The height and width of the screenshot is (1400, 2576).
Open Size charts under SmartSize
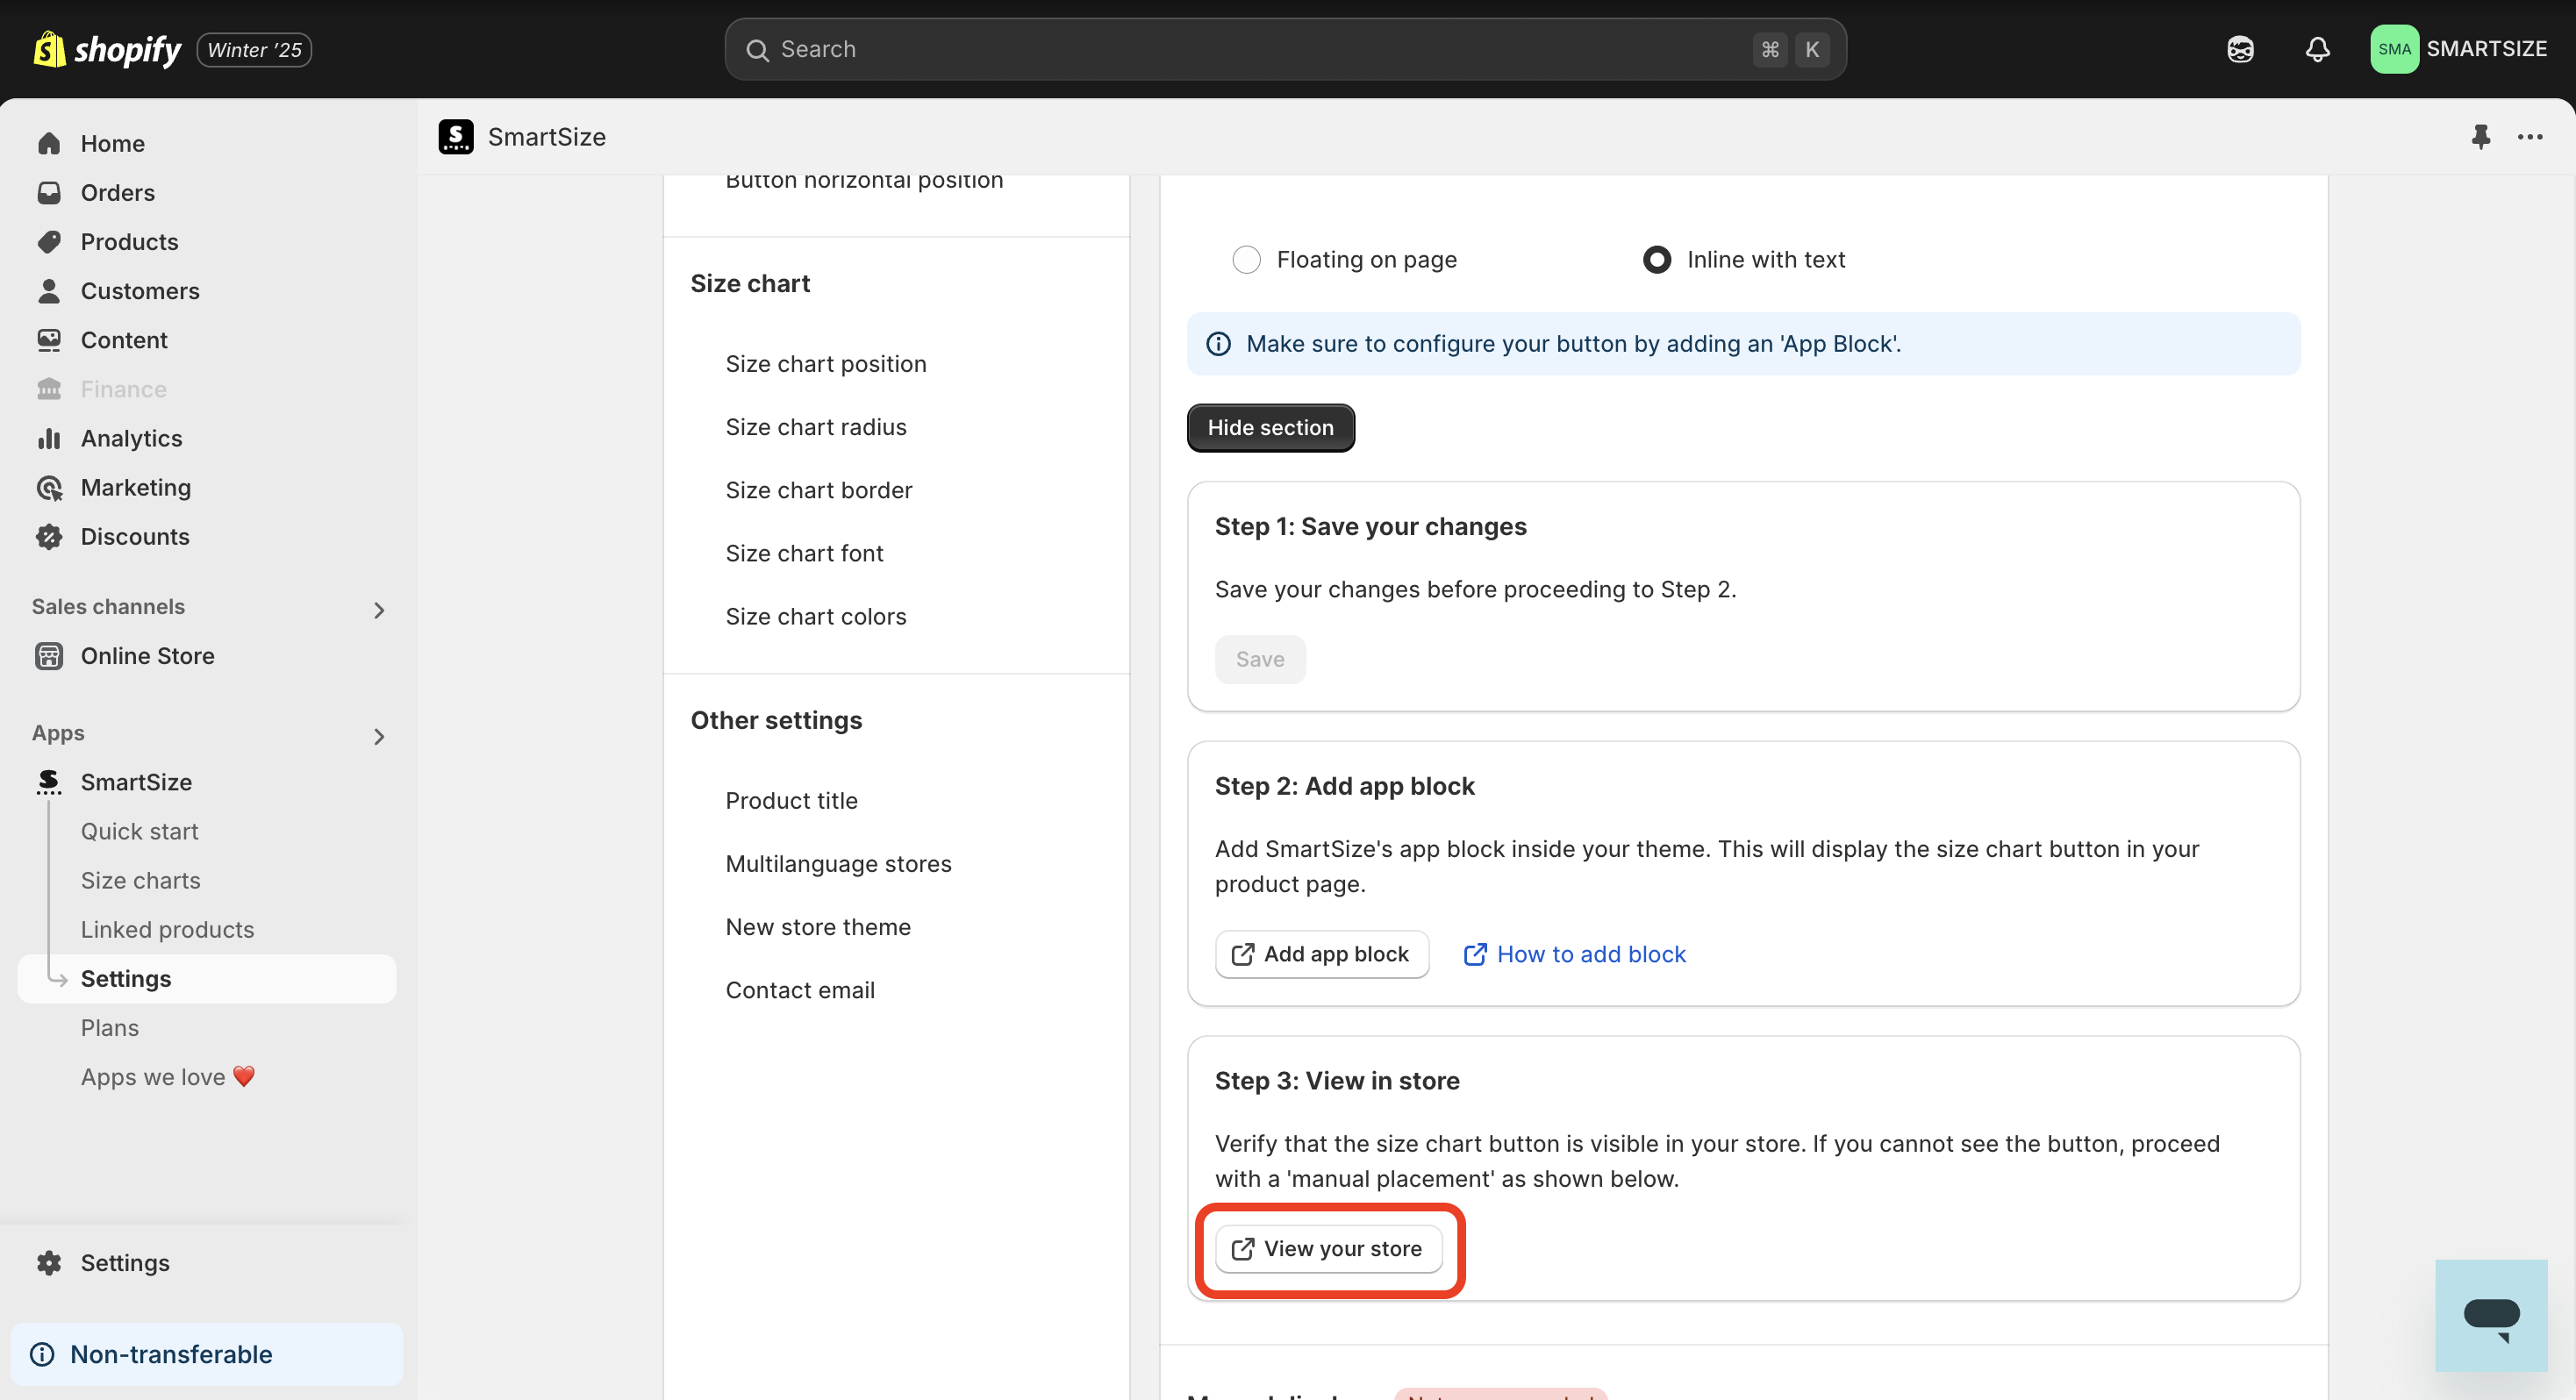tap(140, 880)
